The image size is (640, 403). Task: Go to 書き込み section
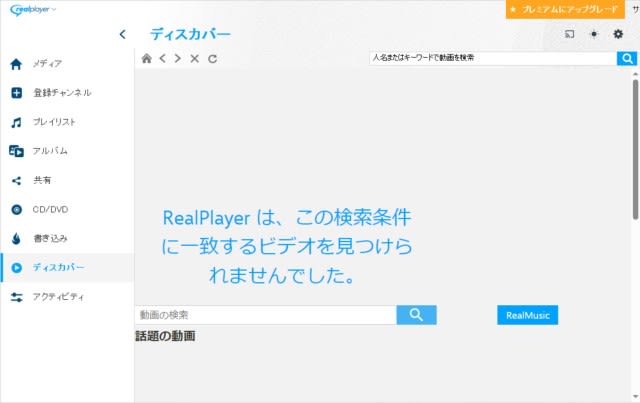[50, 238]
